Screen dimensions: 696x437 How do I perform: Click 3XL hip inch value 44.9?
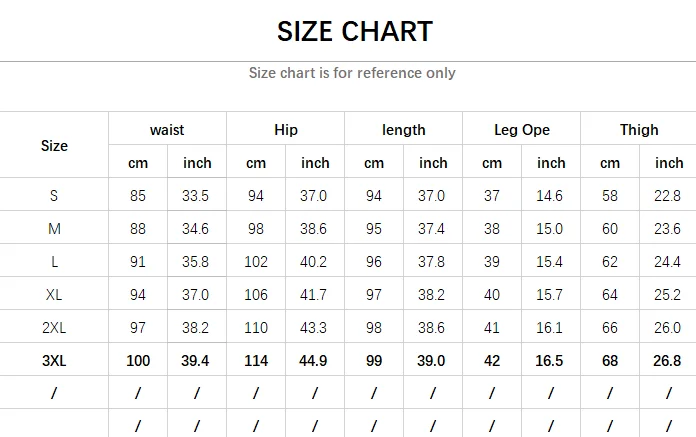coord(314,361)
